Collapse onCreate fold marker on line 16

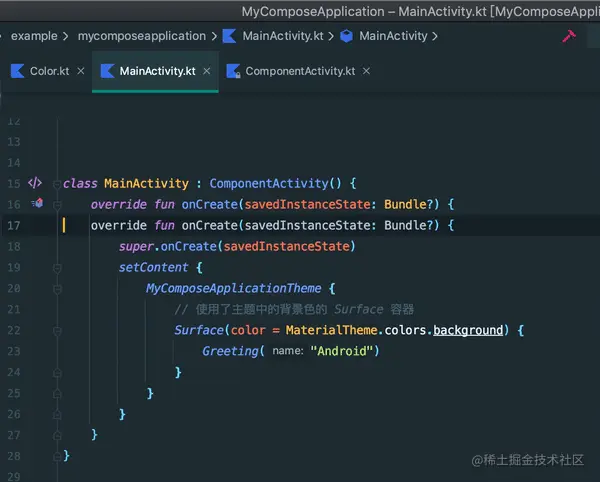tap(57, 205)
